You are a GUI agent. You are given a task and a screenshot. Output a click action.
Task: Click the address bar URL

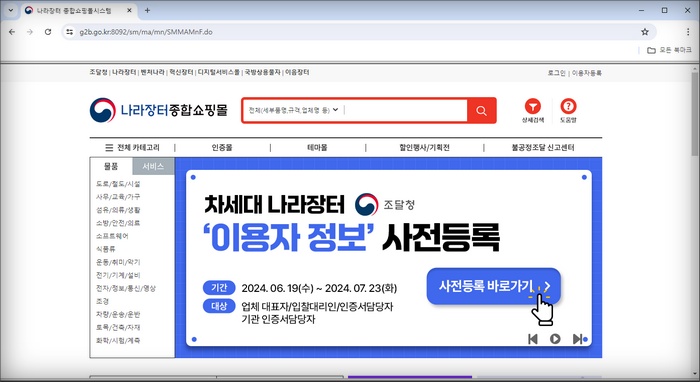[146, 32]
